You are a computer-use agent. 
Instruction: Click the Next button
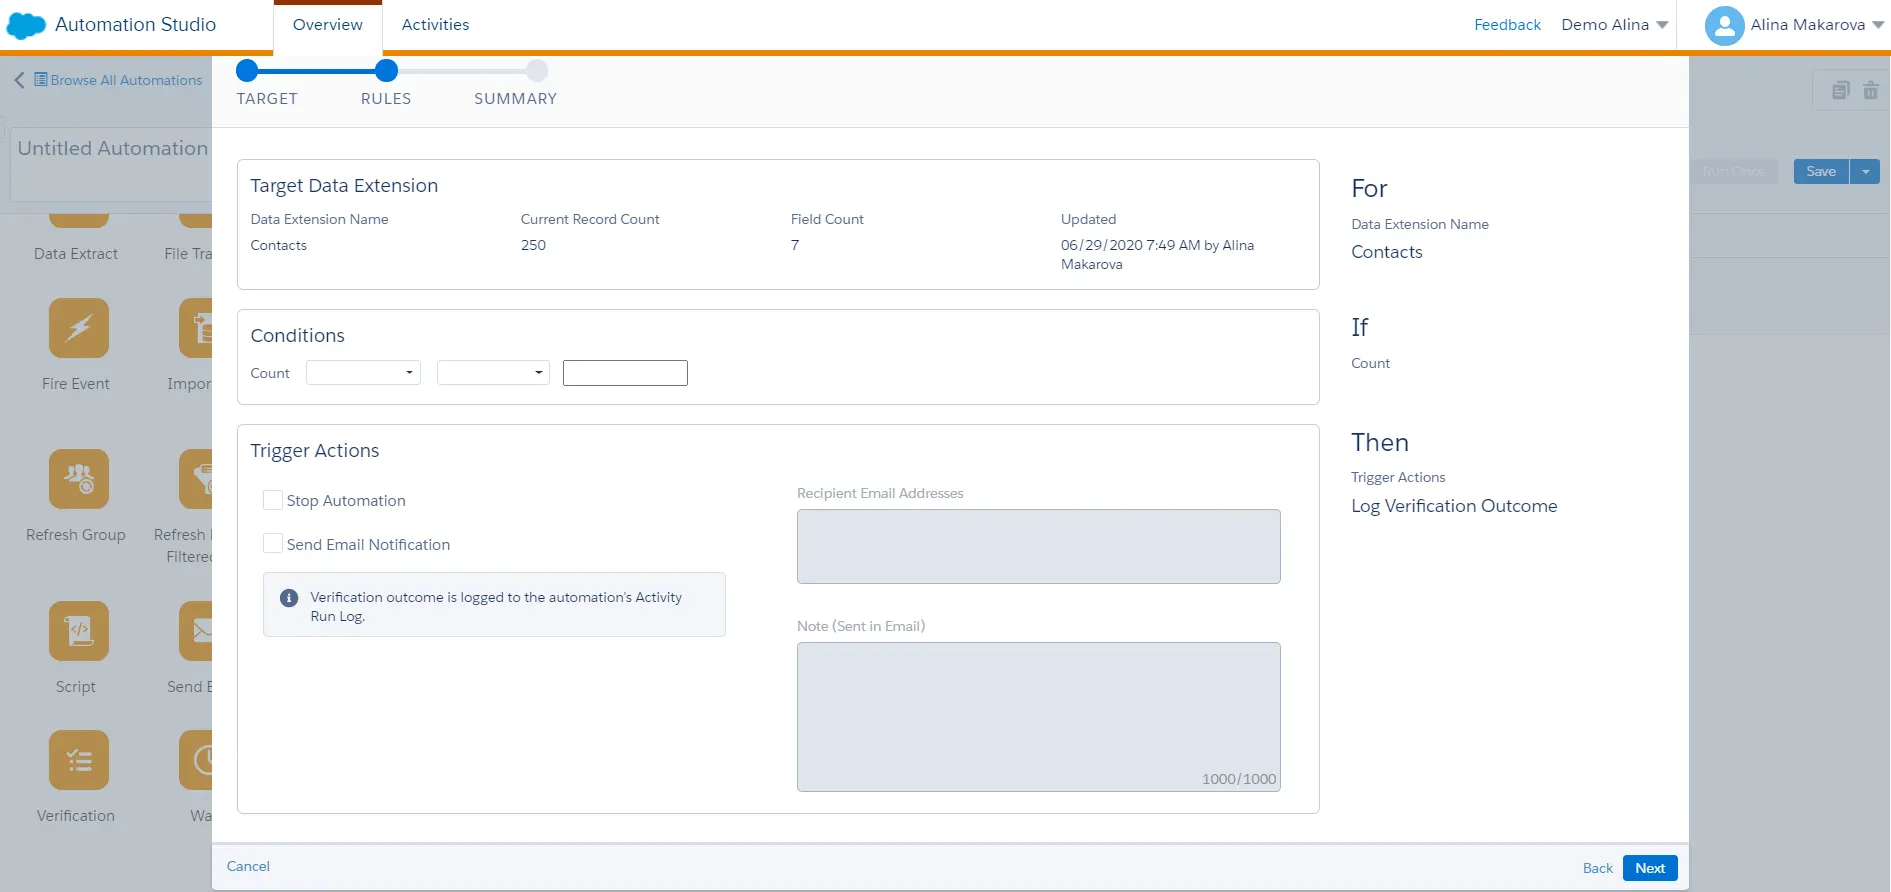coord(1649,868)
